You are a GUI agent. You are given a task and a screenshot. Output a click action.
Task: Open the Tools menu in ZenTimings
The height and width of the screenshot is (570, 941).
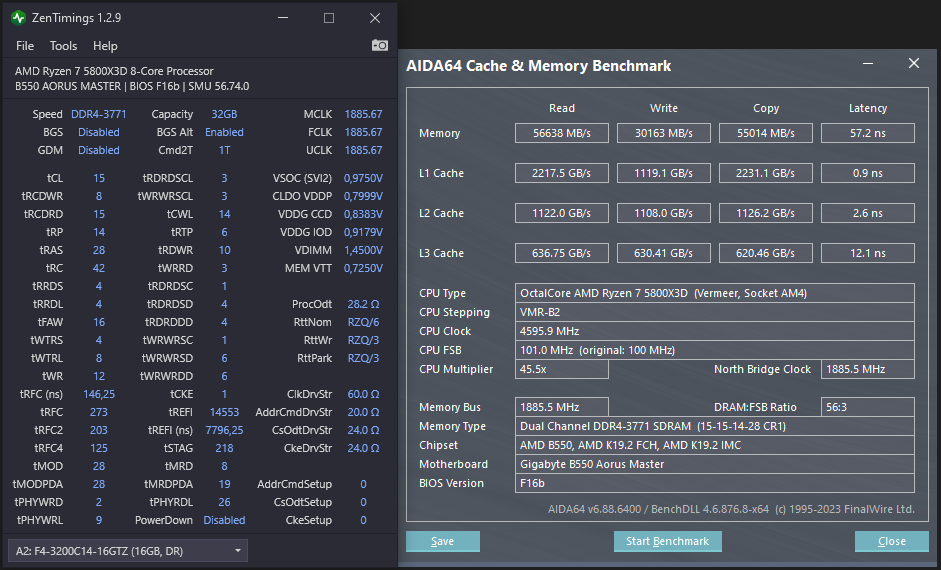coord(63,46)
